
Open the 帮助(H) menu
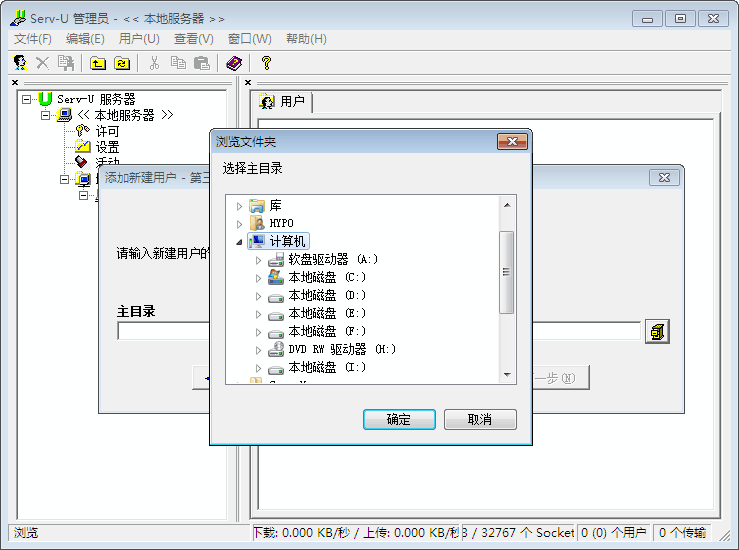[x=306, y=39]
